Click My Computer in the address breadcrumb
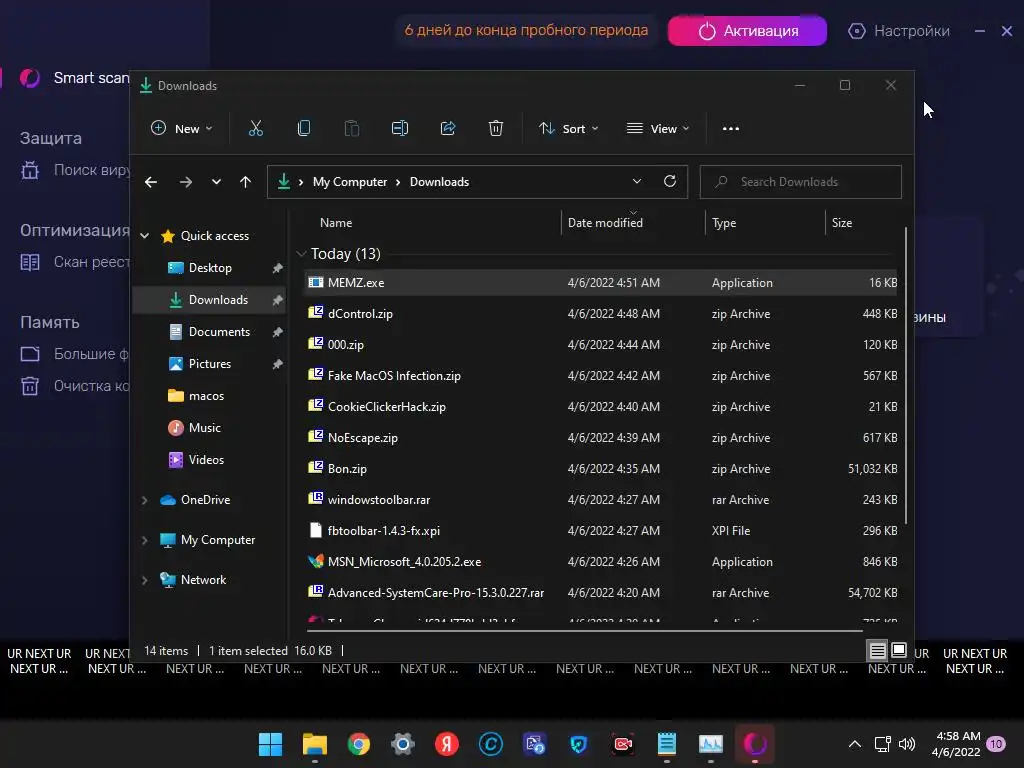The width and height of the screenshot is (1024, 768). coord(350,182)
